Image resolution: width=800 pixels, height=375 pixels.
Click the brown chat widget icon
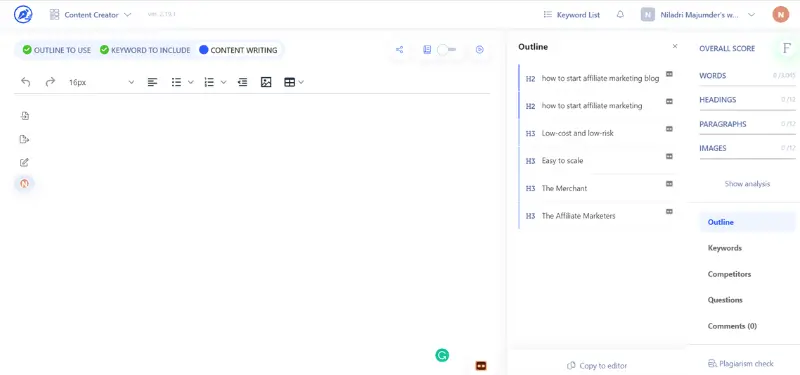click(481, 365)
